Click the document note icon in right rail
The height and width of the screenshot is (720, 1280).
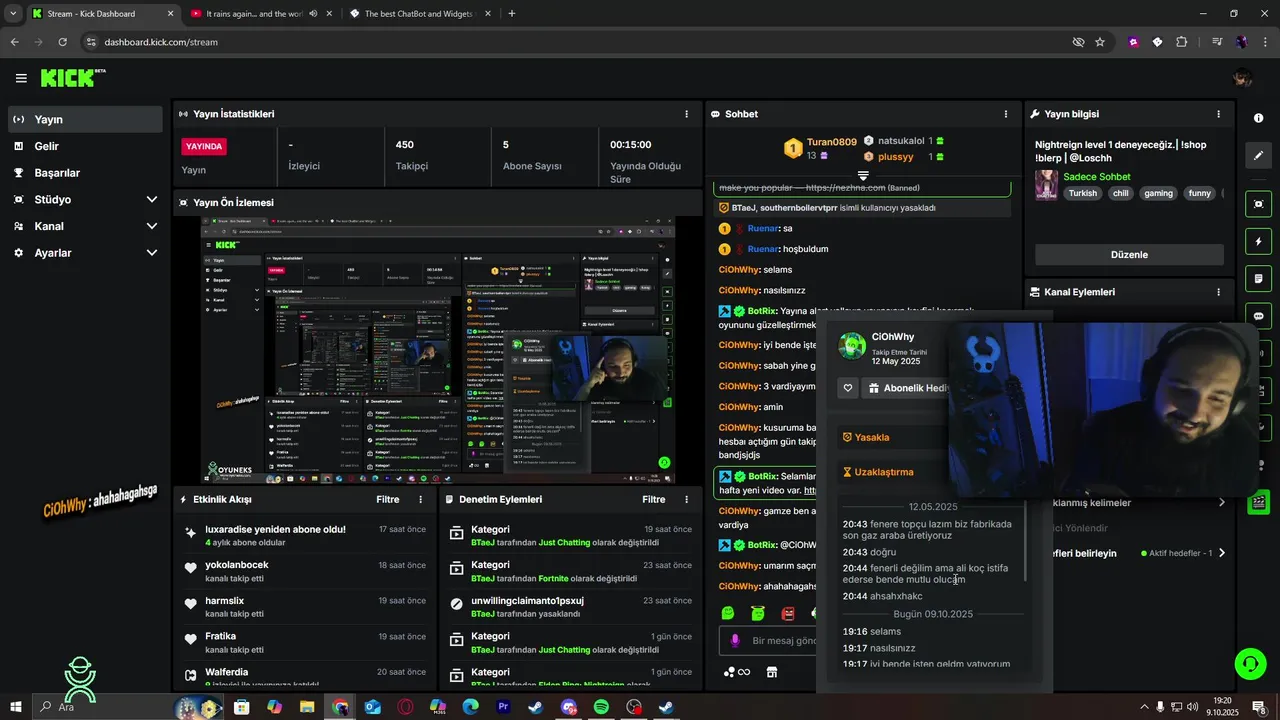[1258, 279]
